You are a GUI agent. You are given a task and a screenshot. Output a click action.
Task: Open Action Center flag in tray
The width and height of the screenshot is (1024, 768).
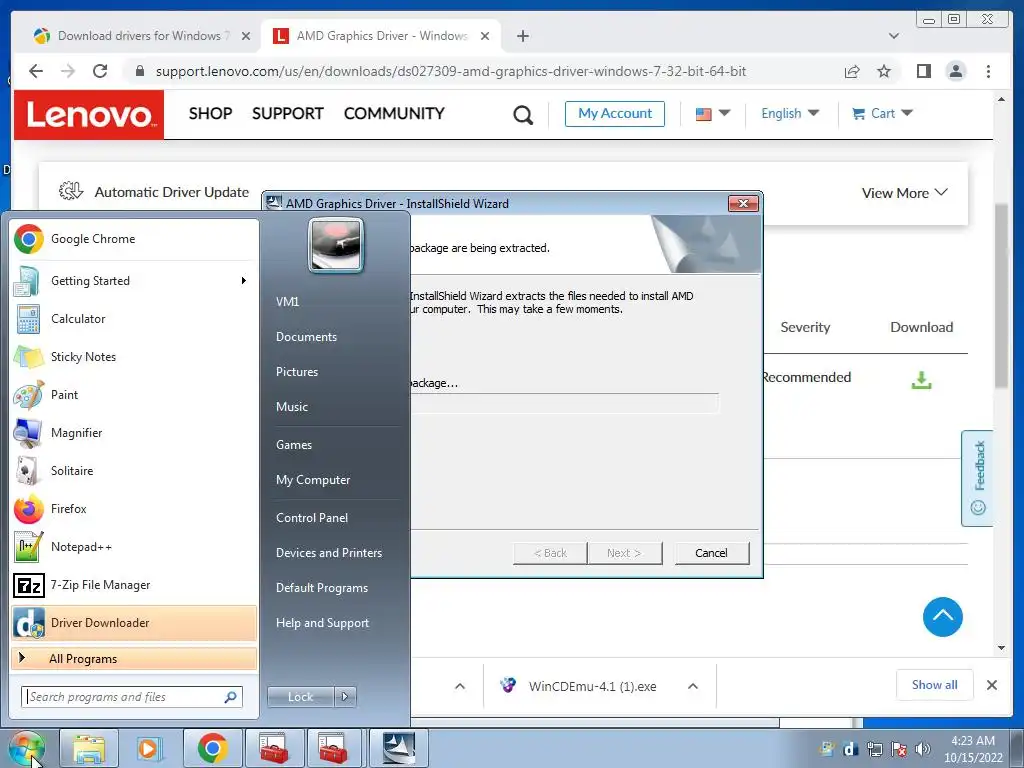point(899,749)
